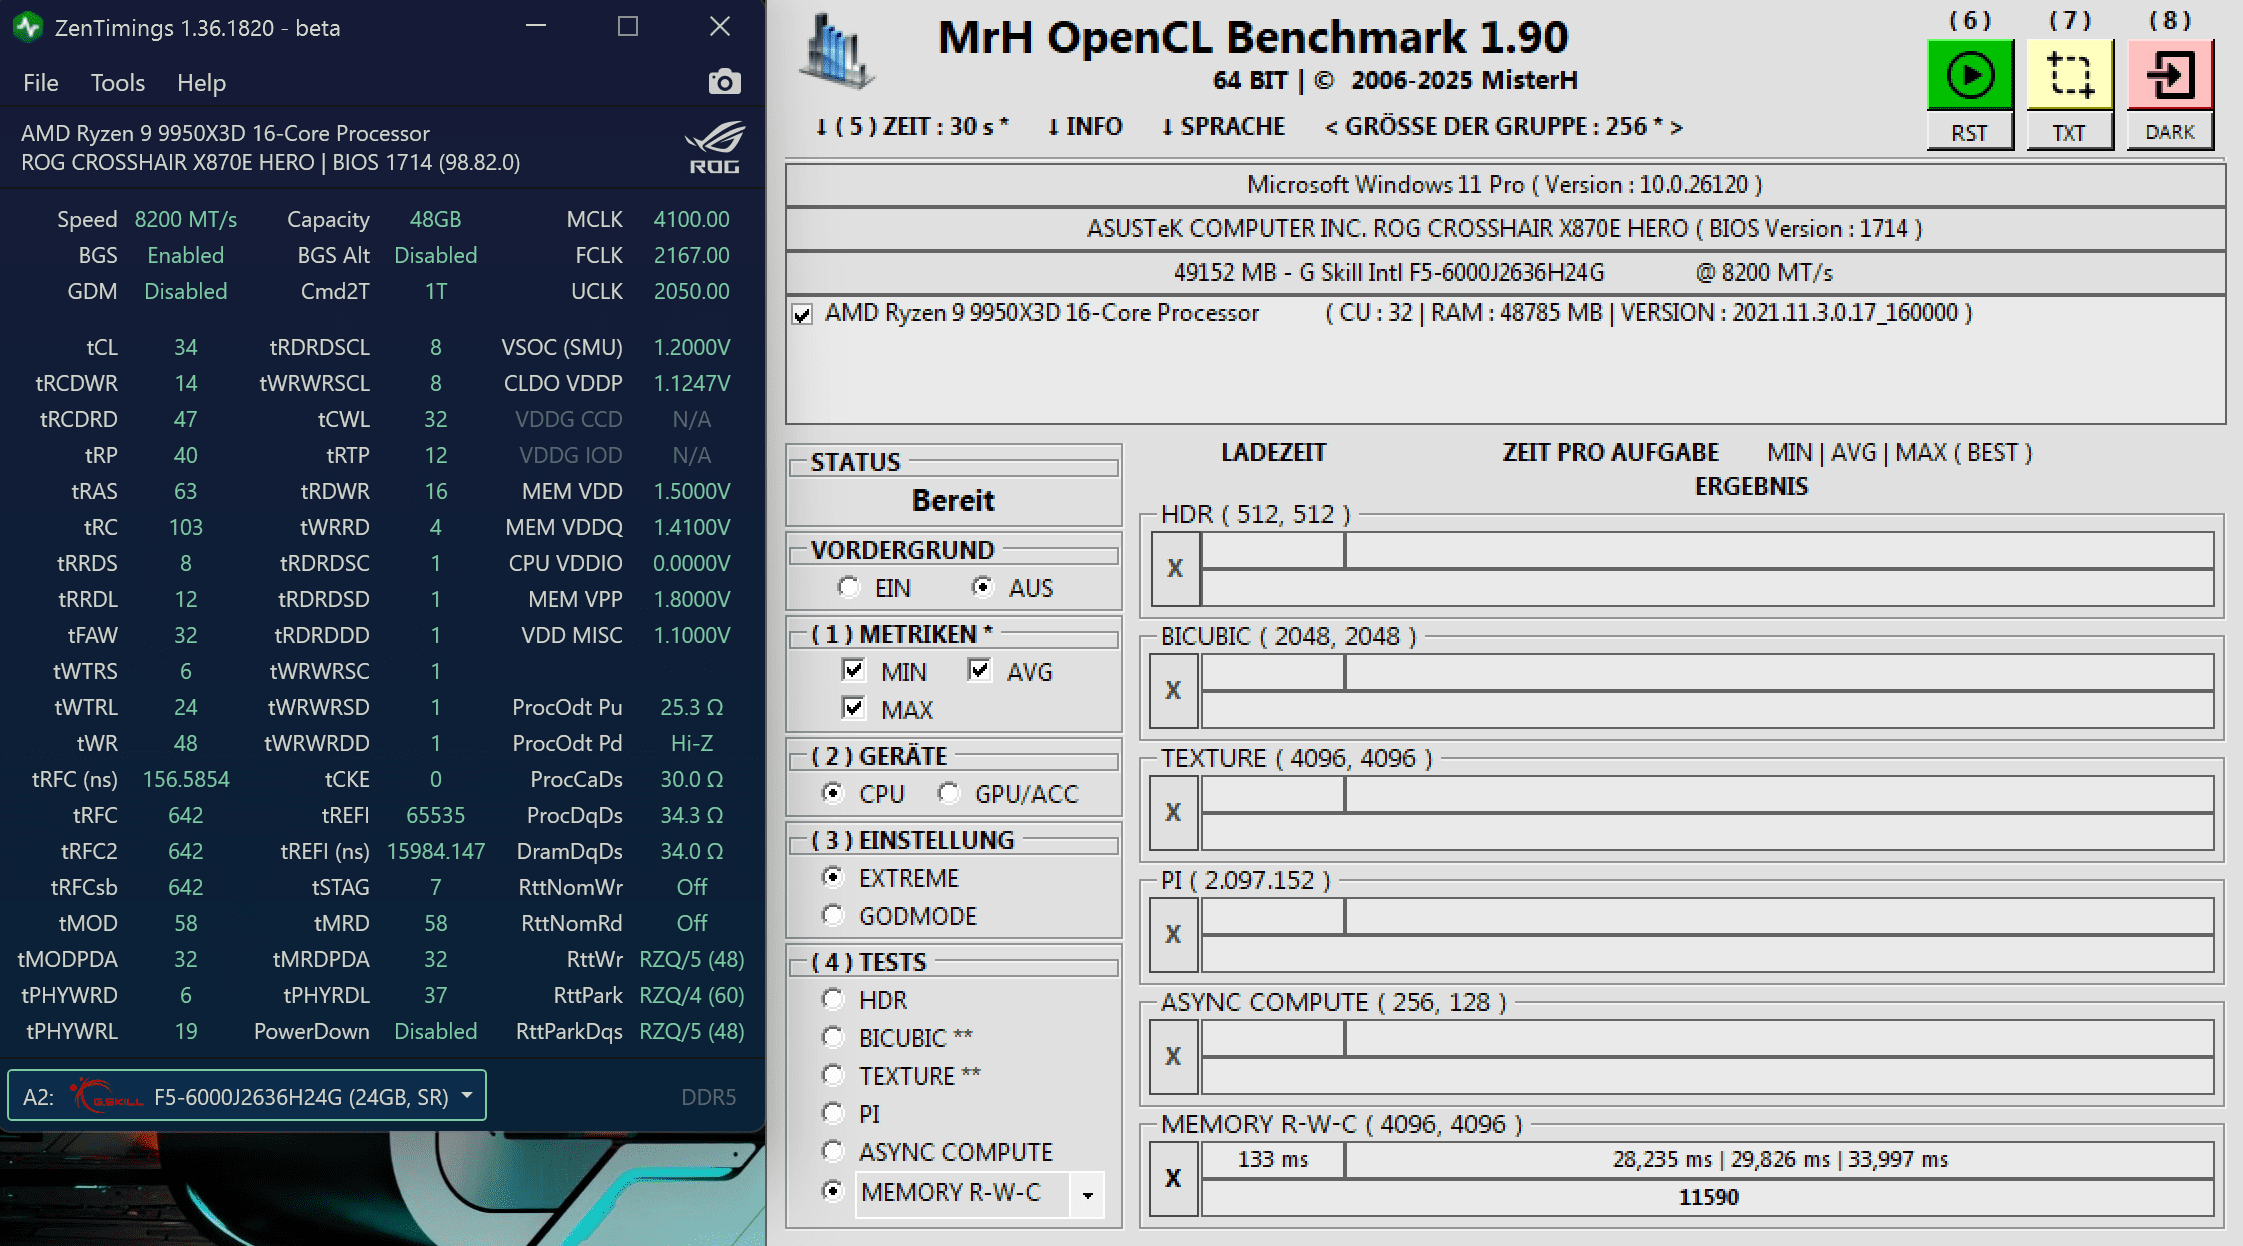Click the MrH OpenCL Benchmark logo icon
2243x1246 pixels.
(x=837, y=52)
